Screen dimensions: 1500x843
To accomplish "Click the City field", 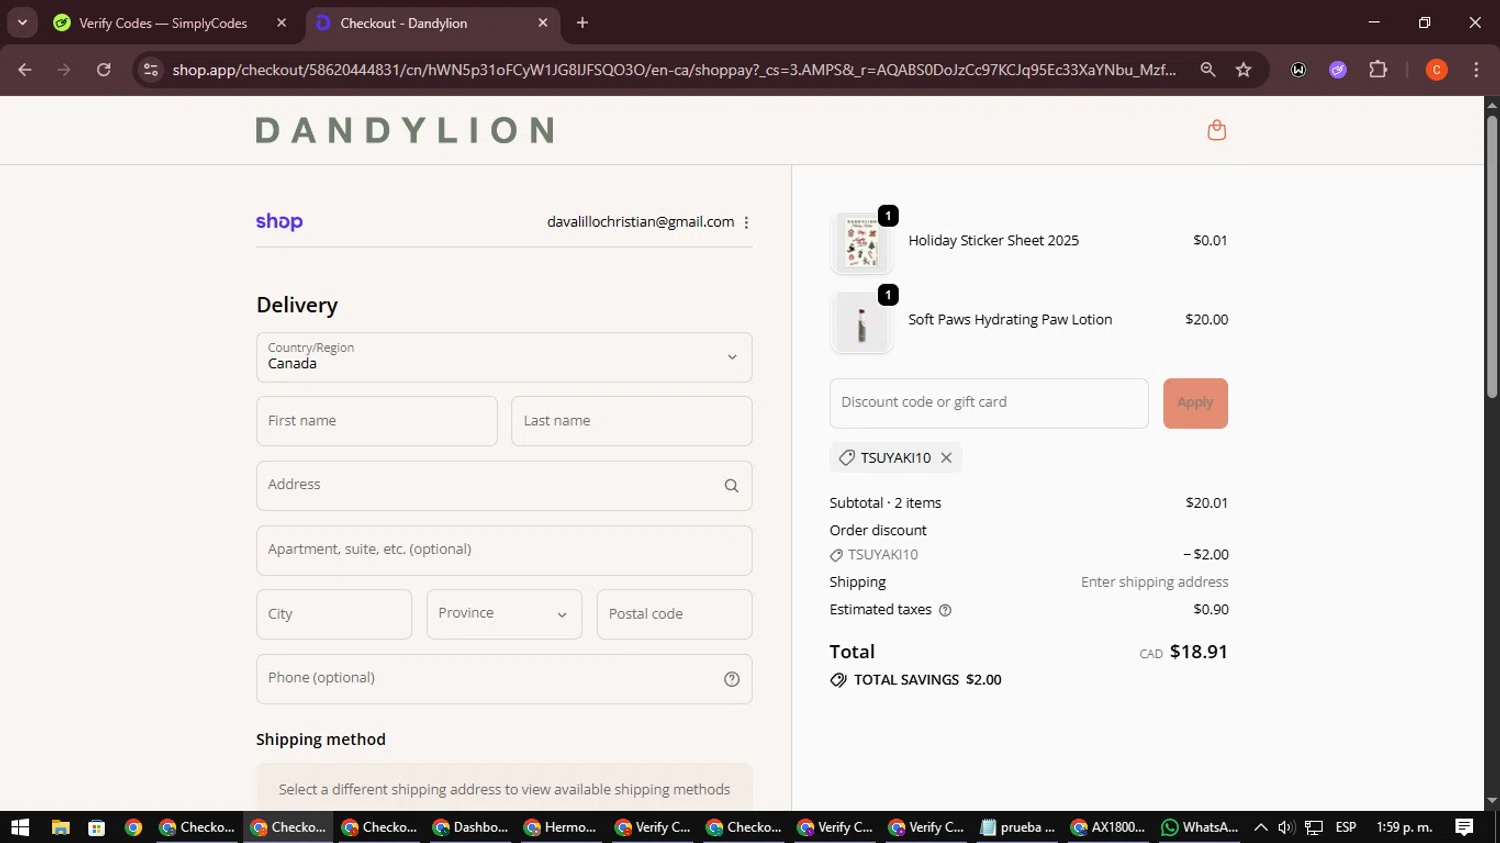I will click(x=334, y=614).
